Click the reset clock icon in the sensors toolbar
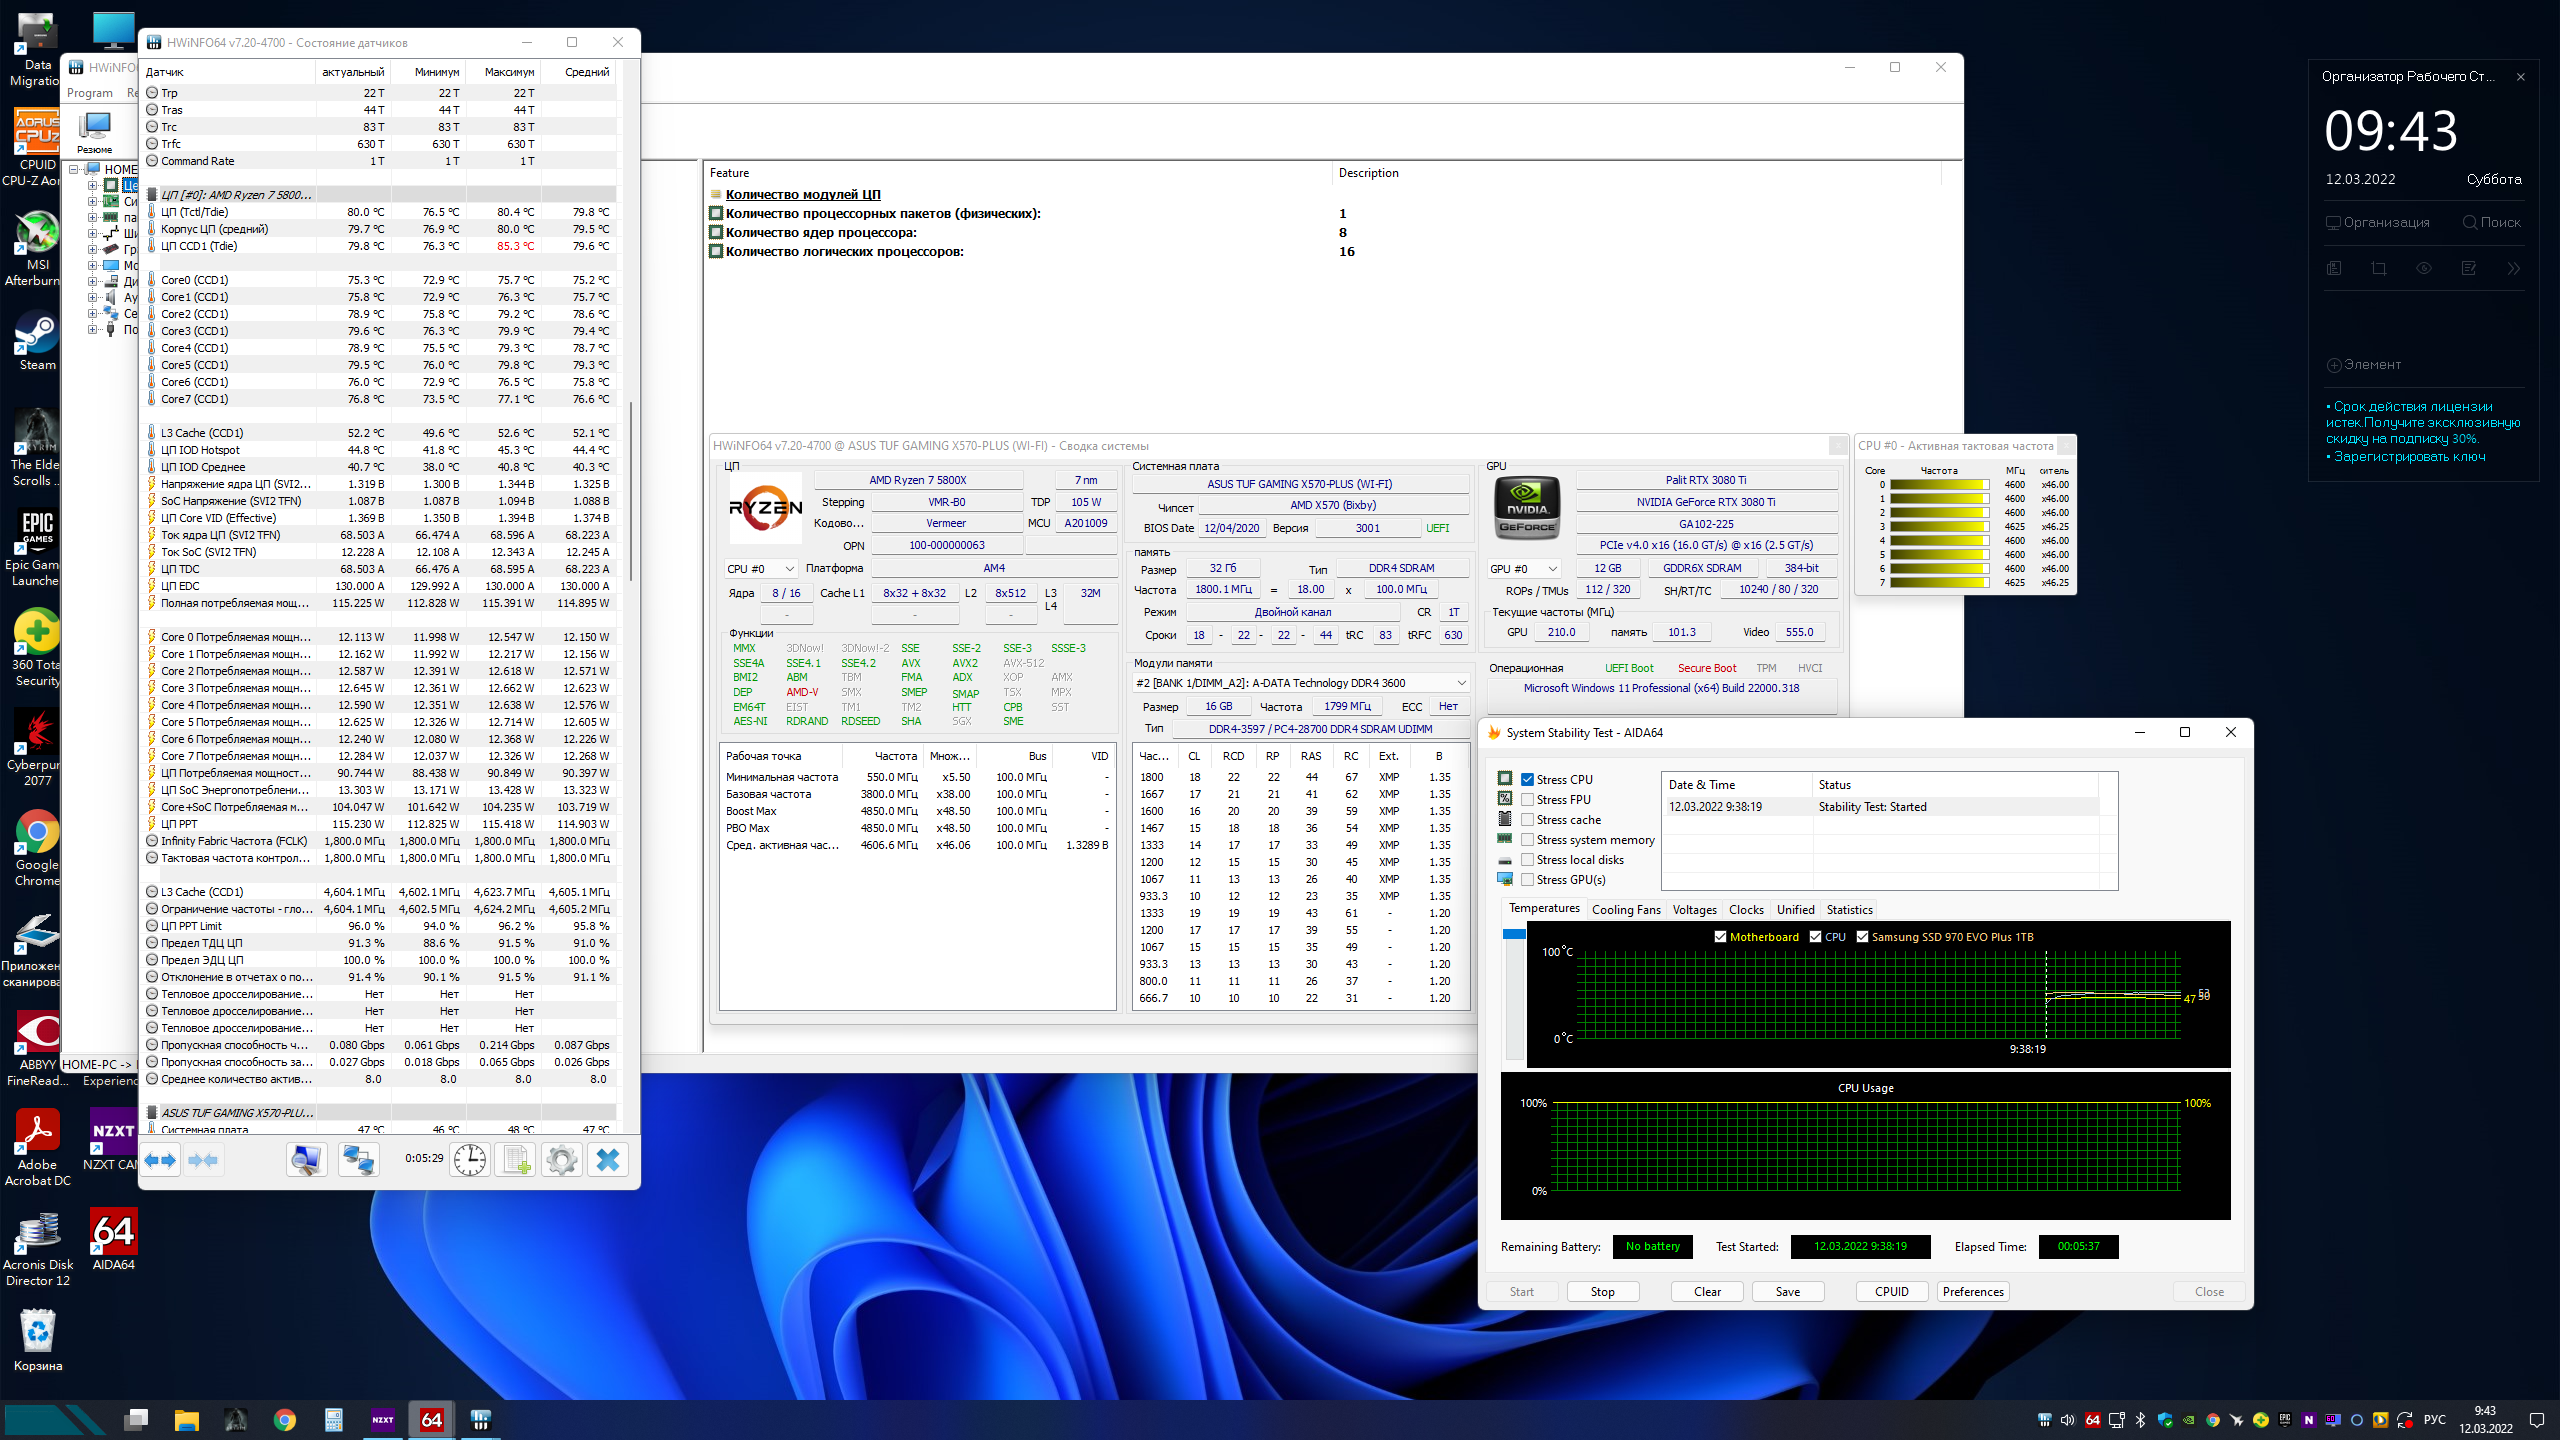 coord(469,1160)
